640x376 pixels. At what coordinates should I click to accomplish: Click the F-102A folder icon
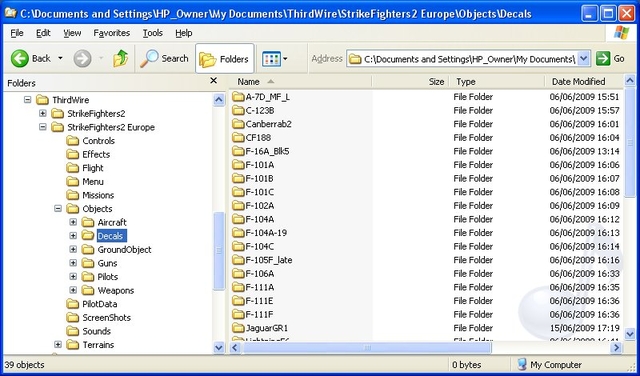click(238, 205)
